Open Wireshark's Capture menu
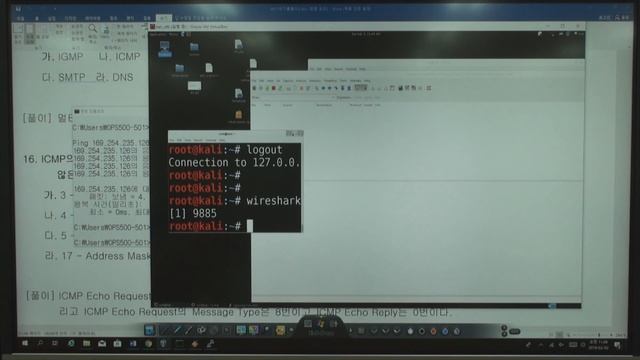Screen dimensions: 640x360 click(x=288, y=81)
